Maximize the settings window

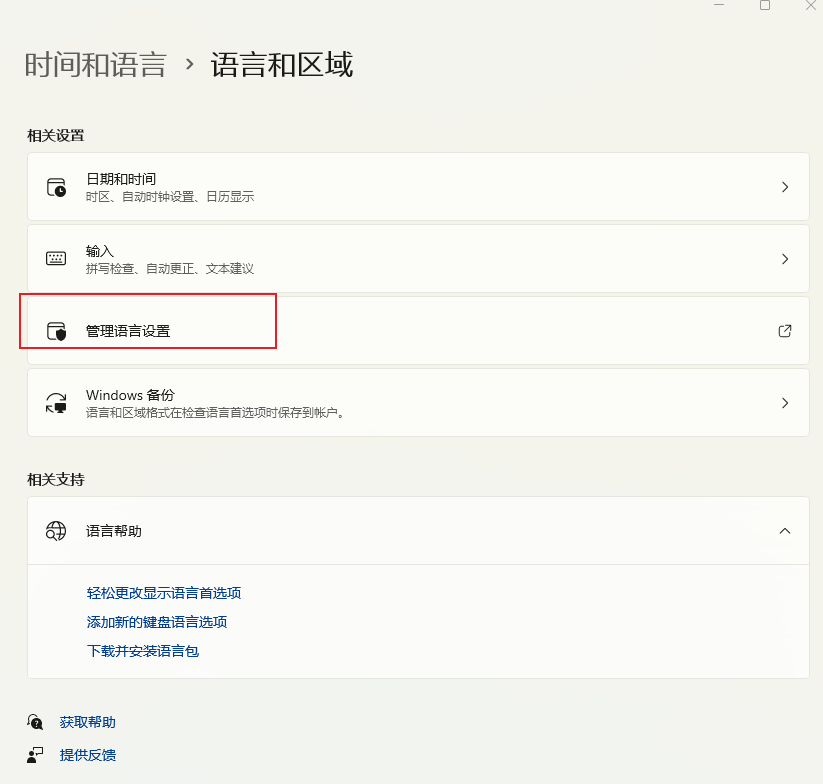click(x=765, y=5)
